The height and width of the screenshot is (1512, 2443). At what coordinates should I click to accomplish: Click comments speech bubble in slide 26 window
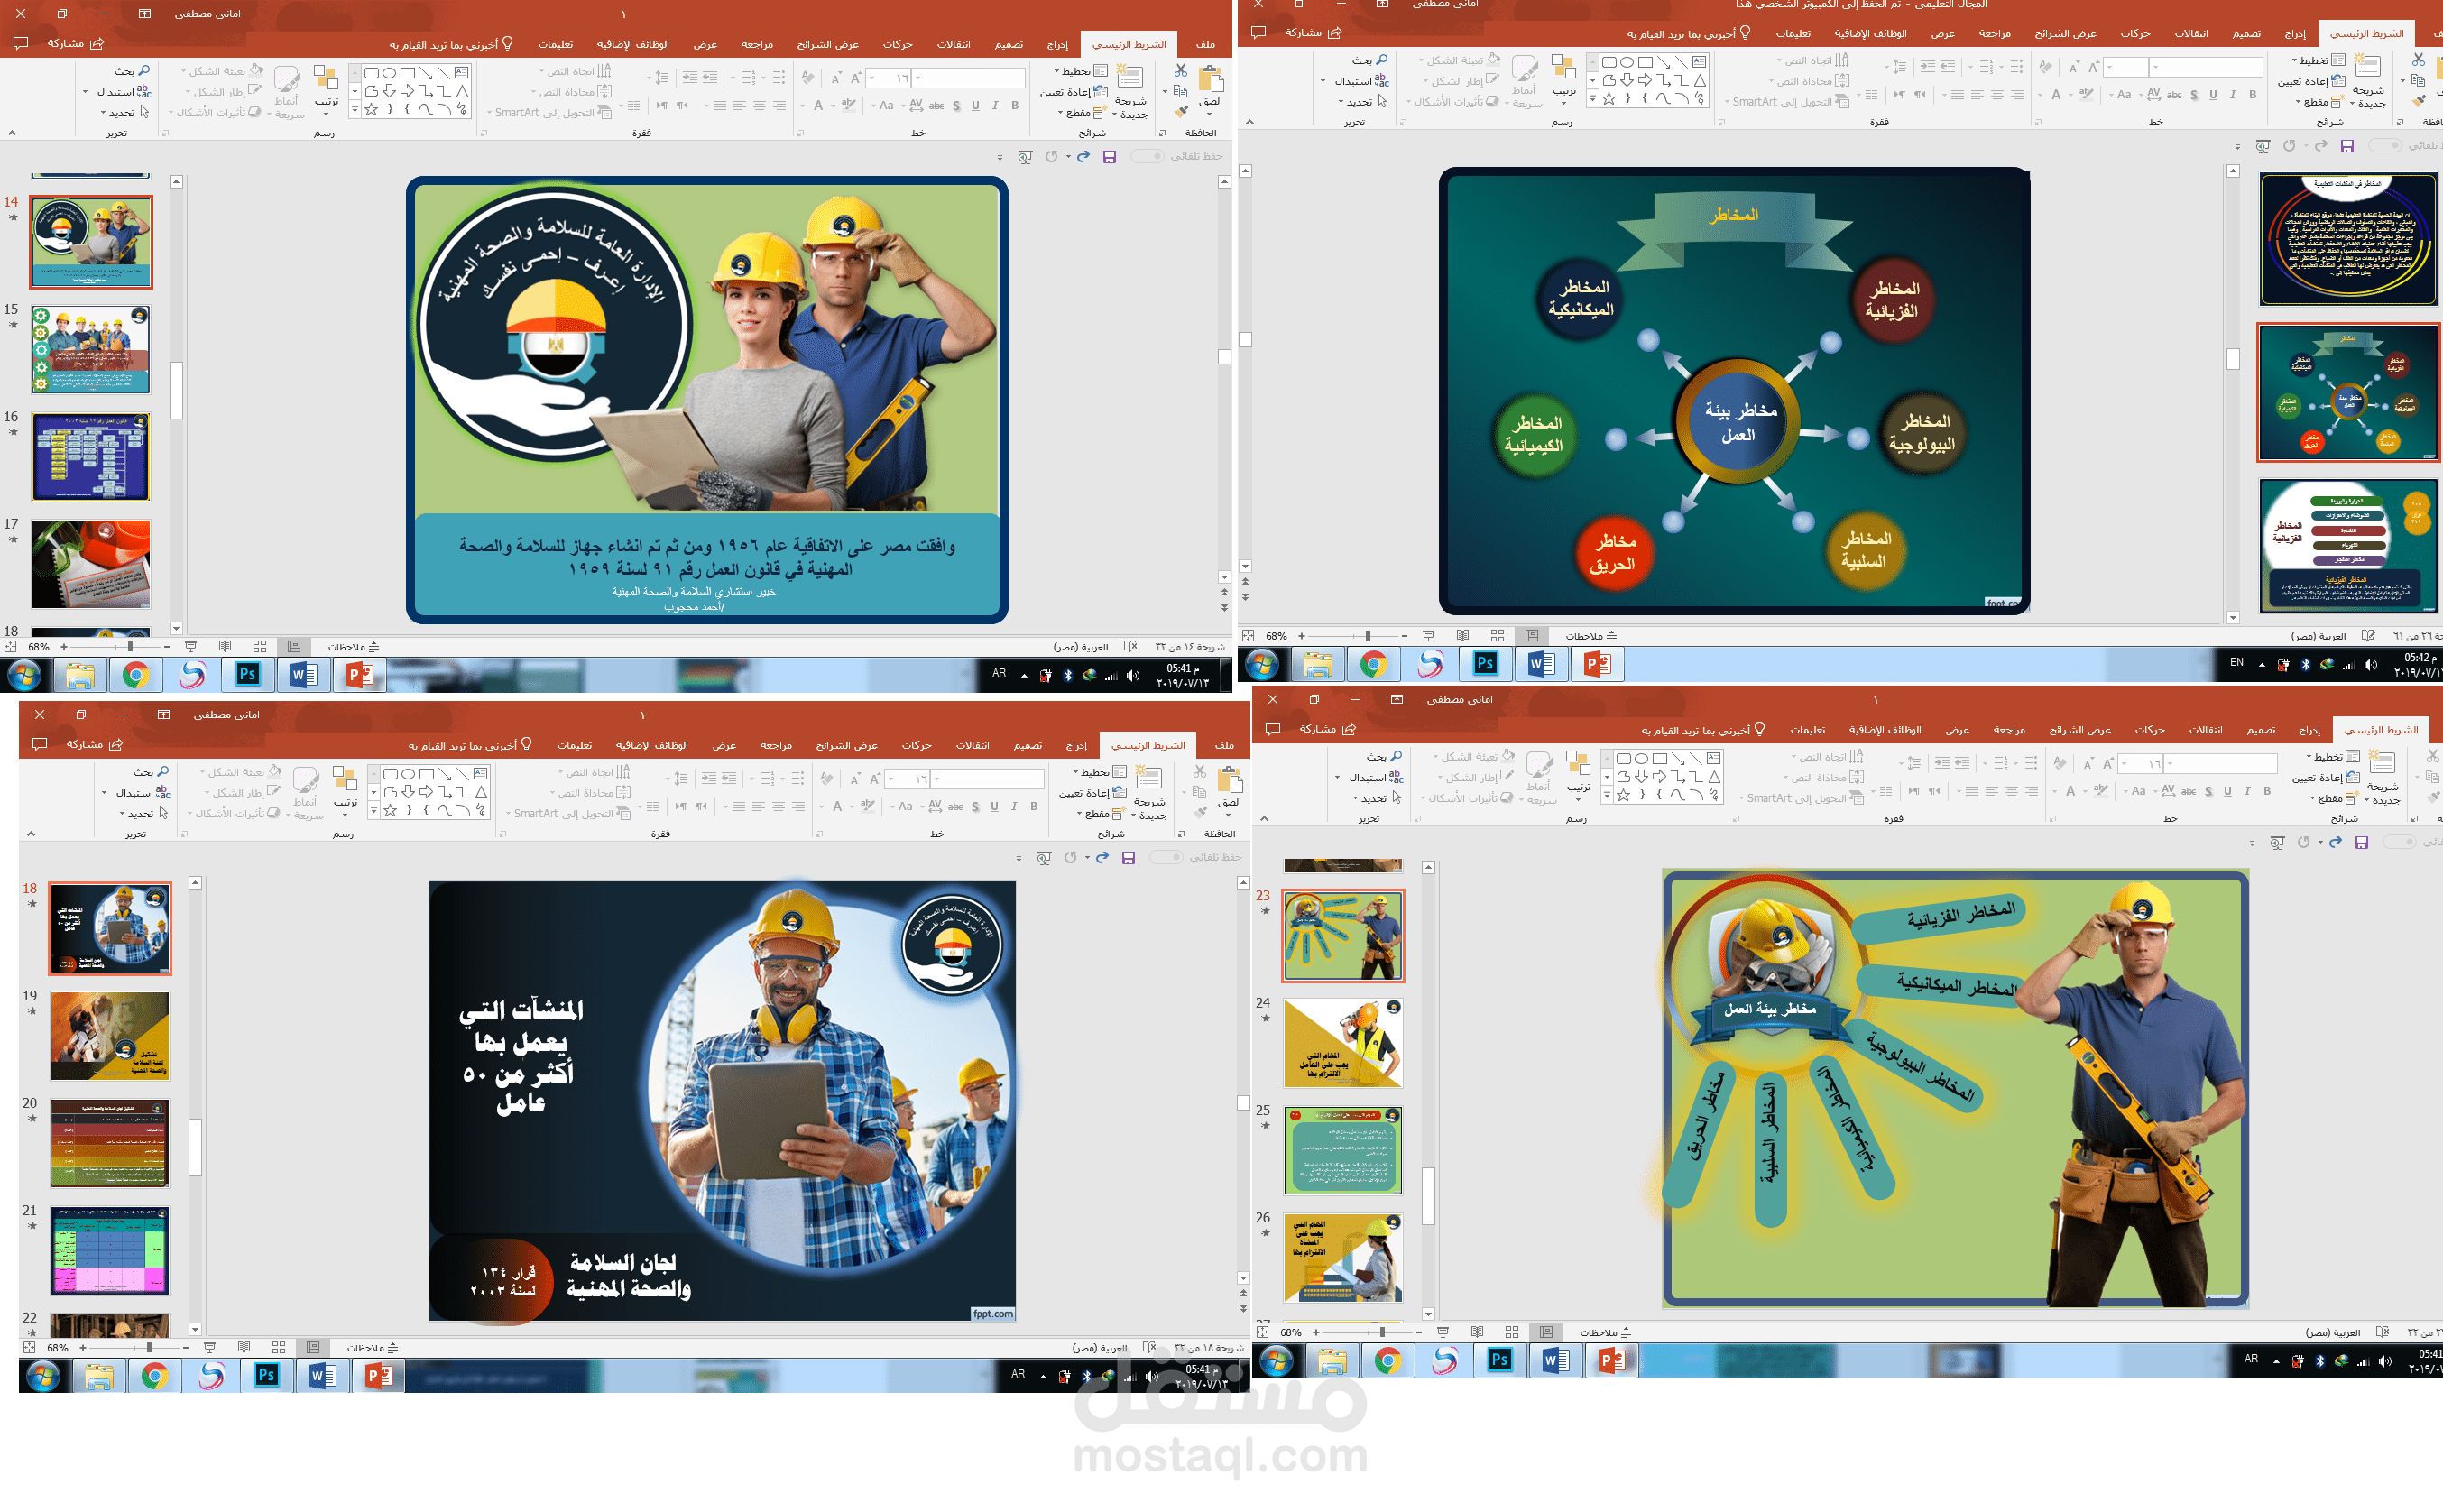1259,33
